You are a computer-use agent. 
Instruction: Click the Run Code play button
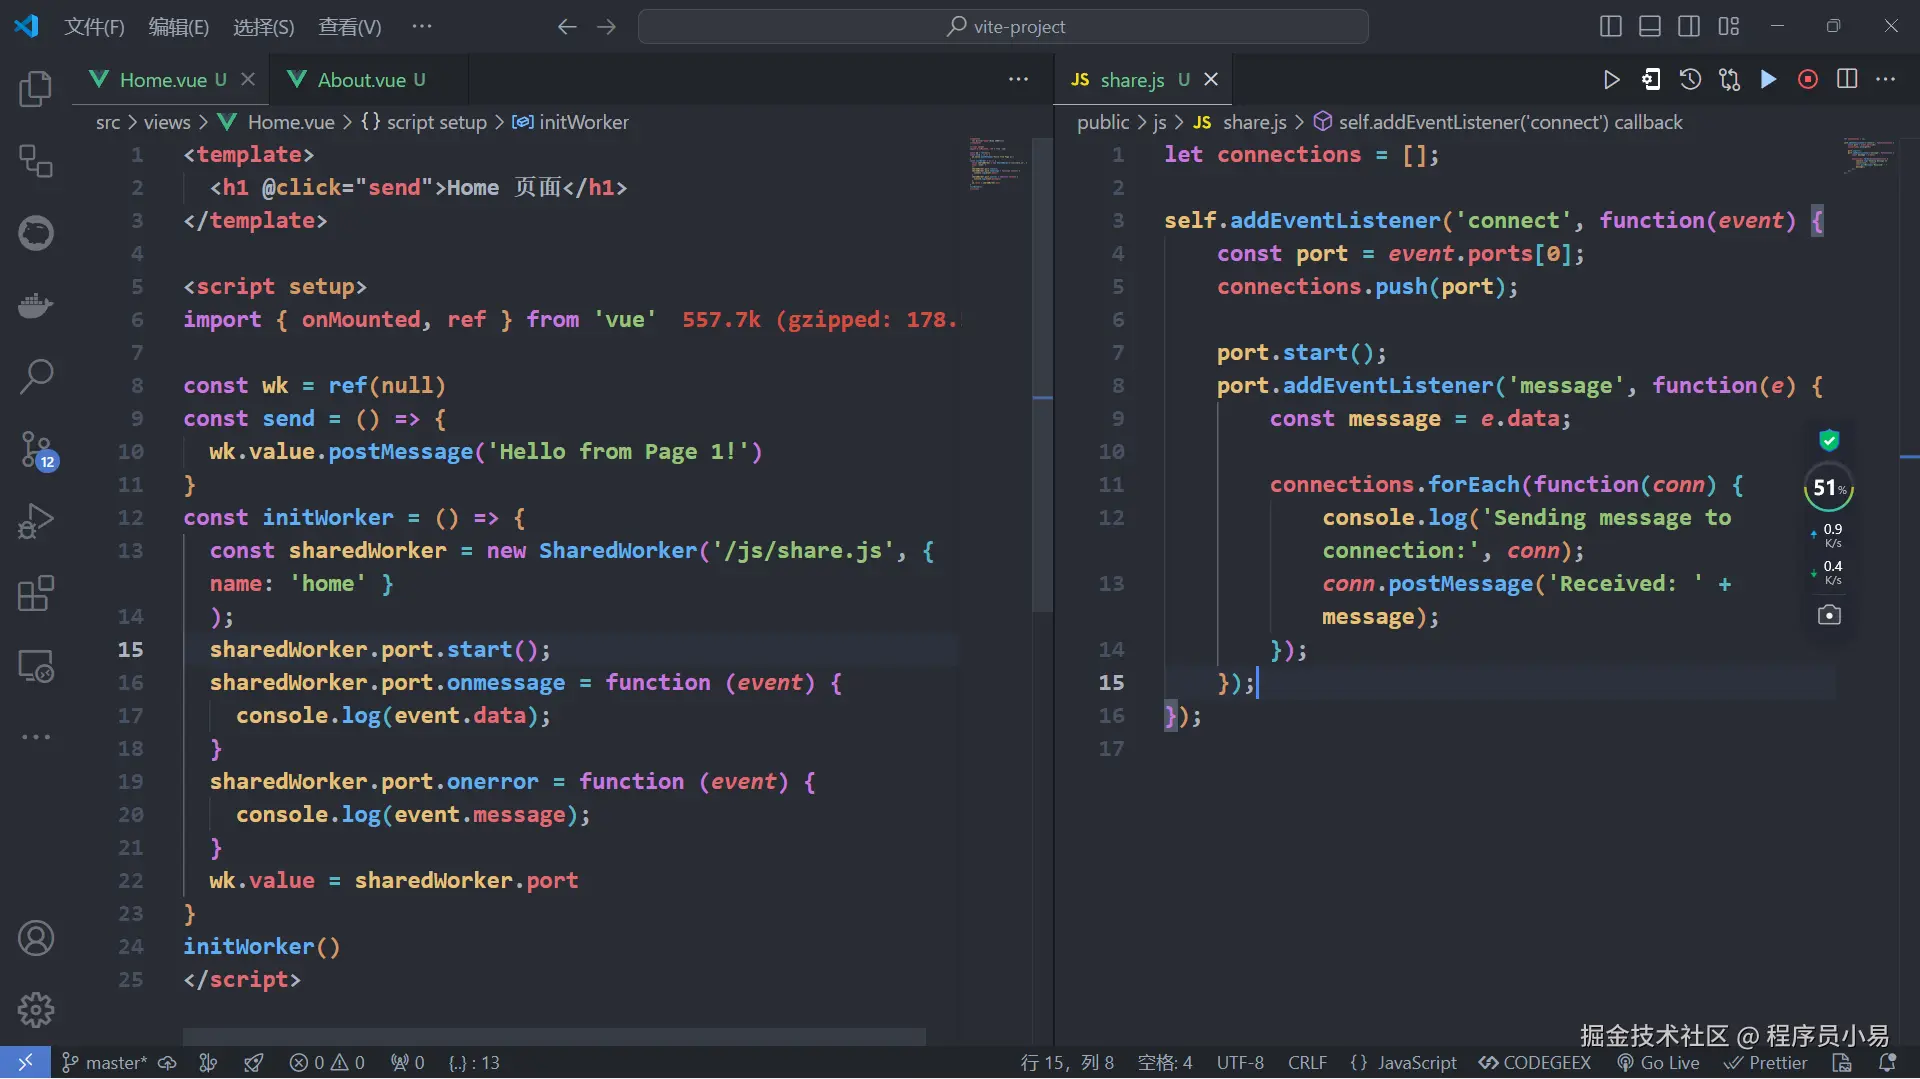[x=1611, y=80]
